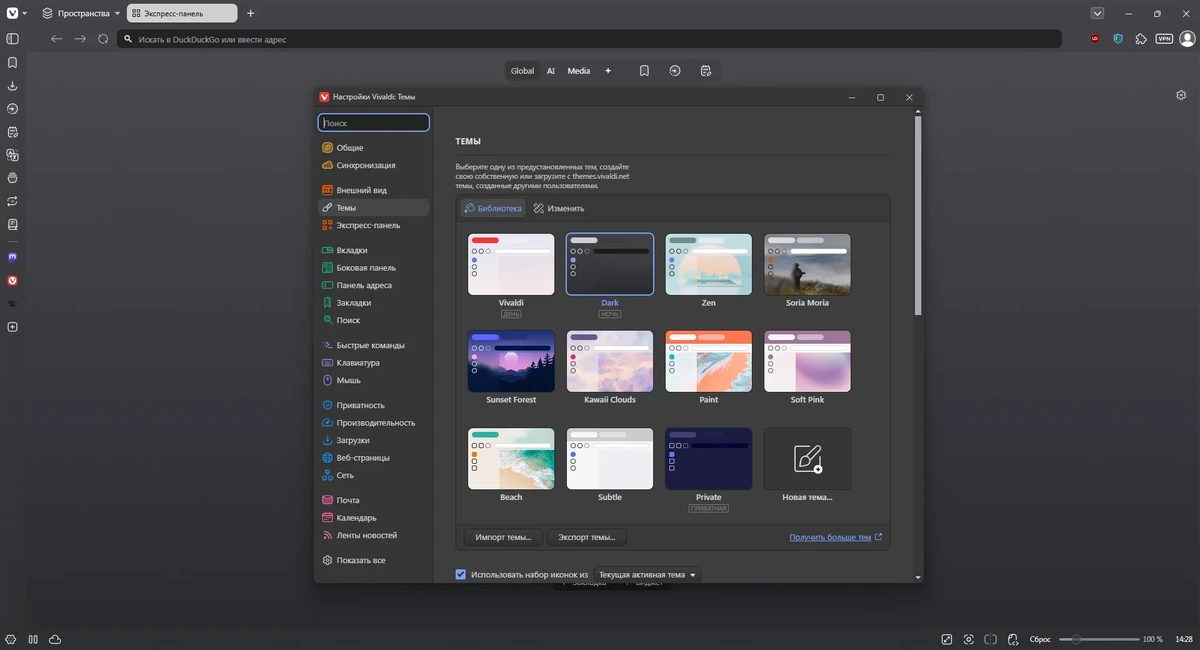Viewport: 1200px width, 650px height.
Task: Click the Импорт темы button
Action: (503, 537)
